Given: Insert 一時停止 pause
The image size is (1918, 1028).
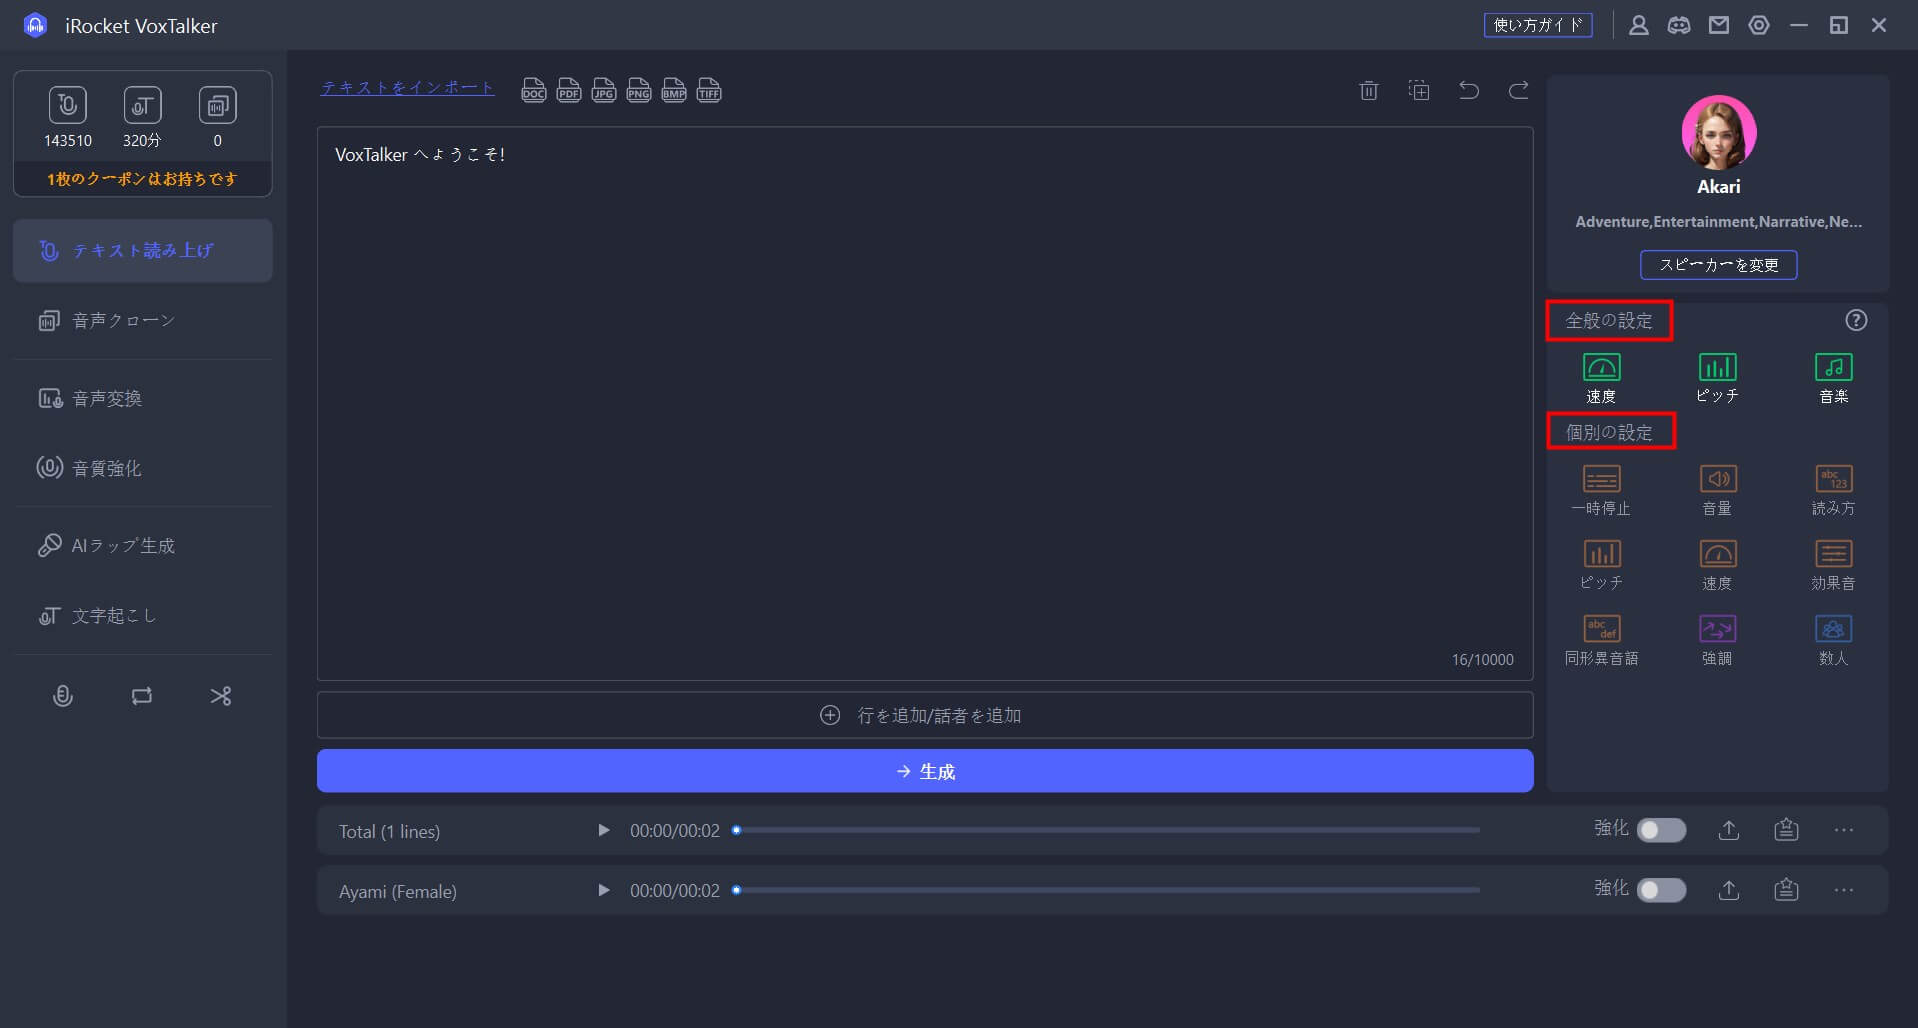Looking at the screenshot, I should click(x=1601, y=490).
